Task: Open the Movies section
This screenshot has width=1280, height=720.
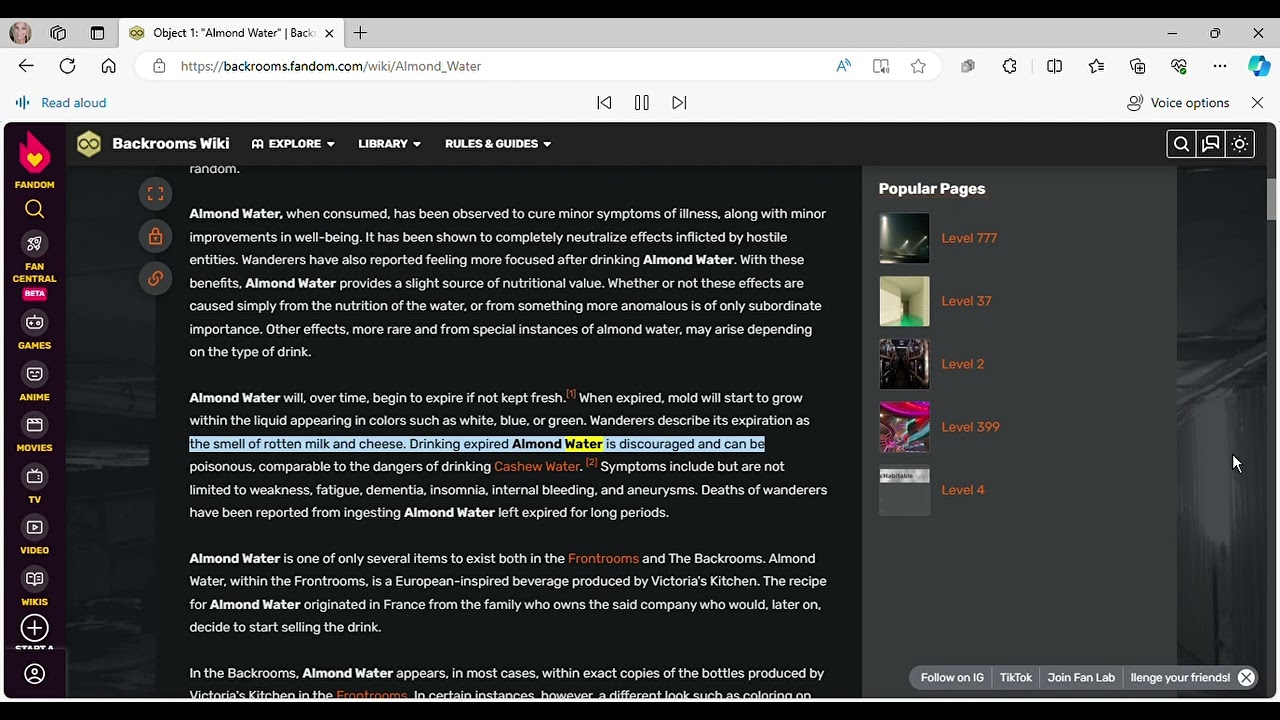Action: pyautogui.click(x=35, y=434)
